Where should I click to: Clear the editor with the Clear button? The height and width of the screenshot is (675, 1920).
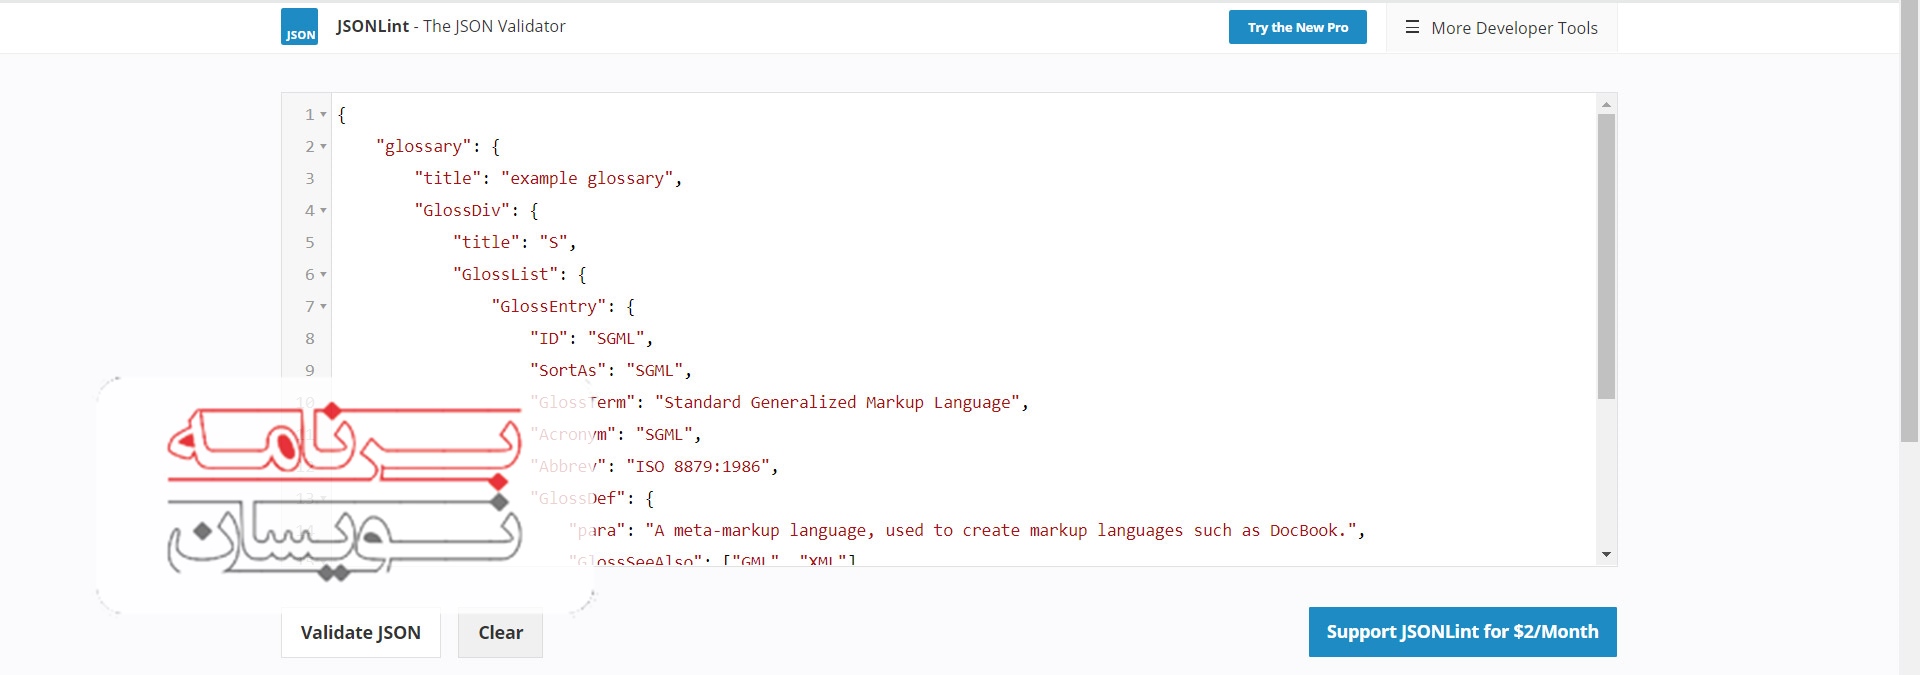[500, 632]
